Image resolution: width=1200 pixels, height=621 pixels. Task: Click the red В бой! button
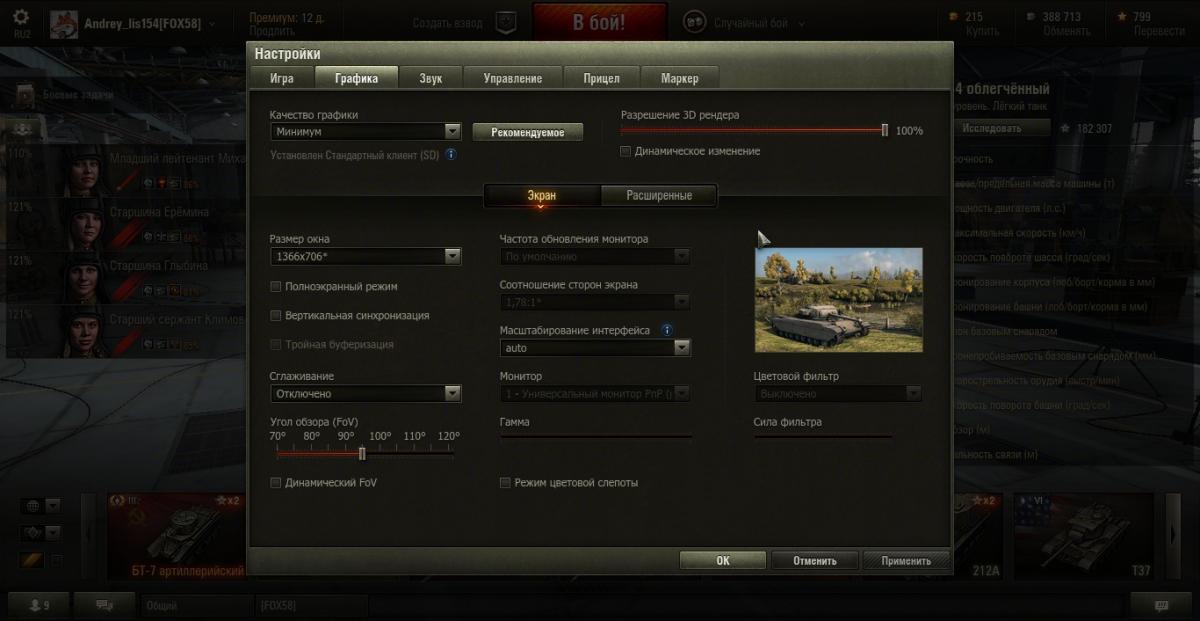[600, 22]
